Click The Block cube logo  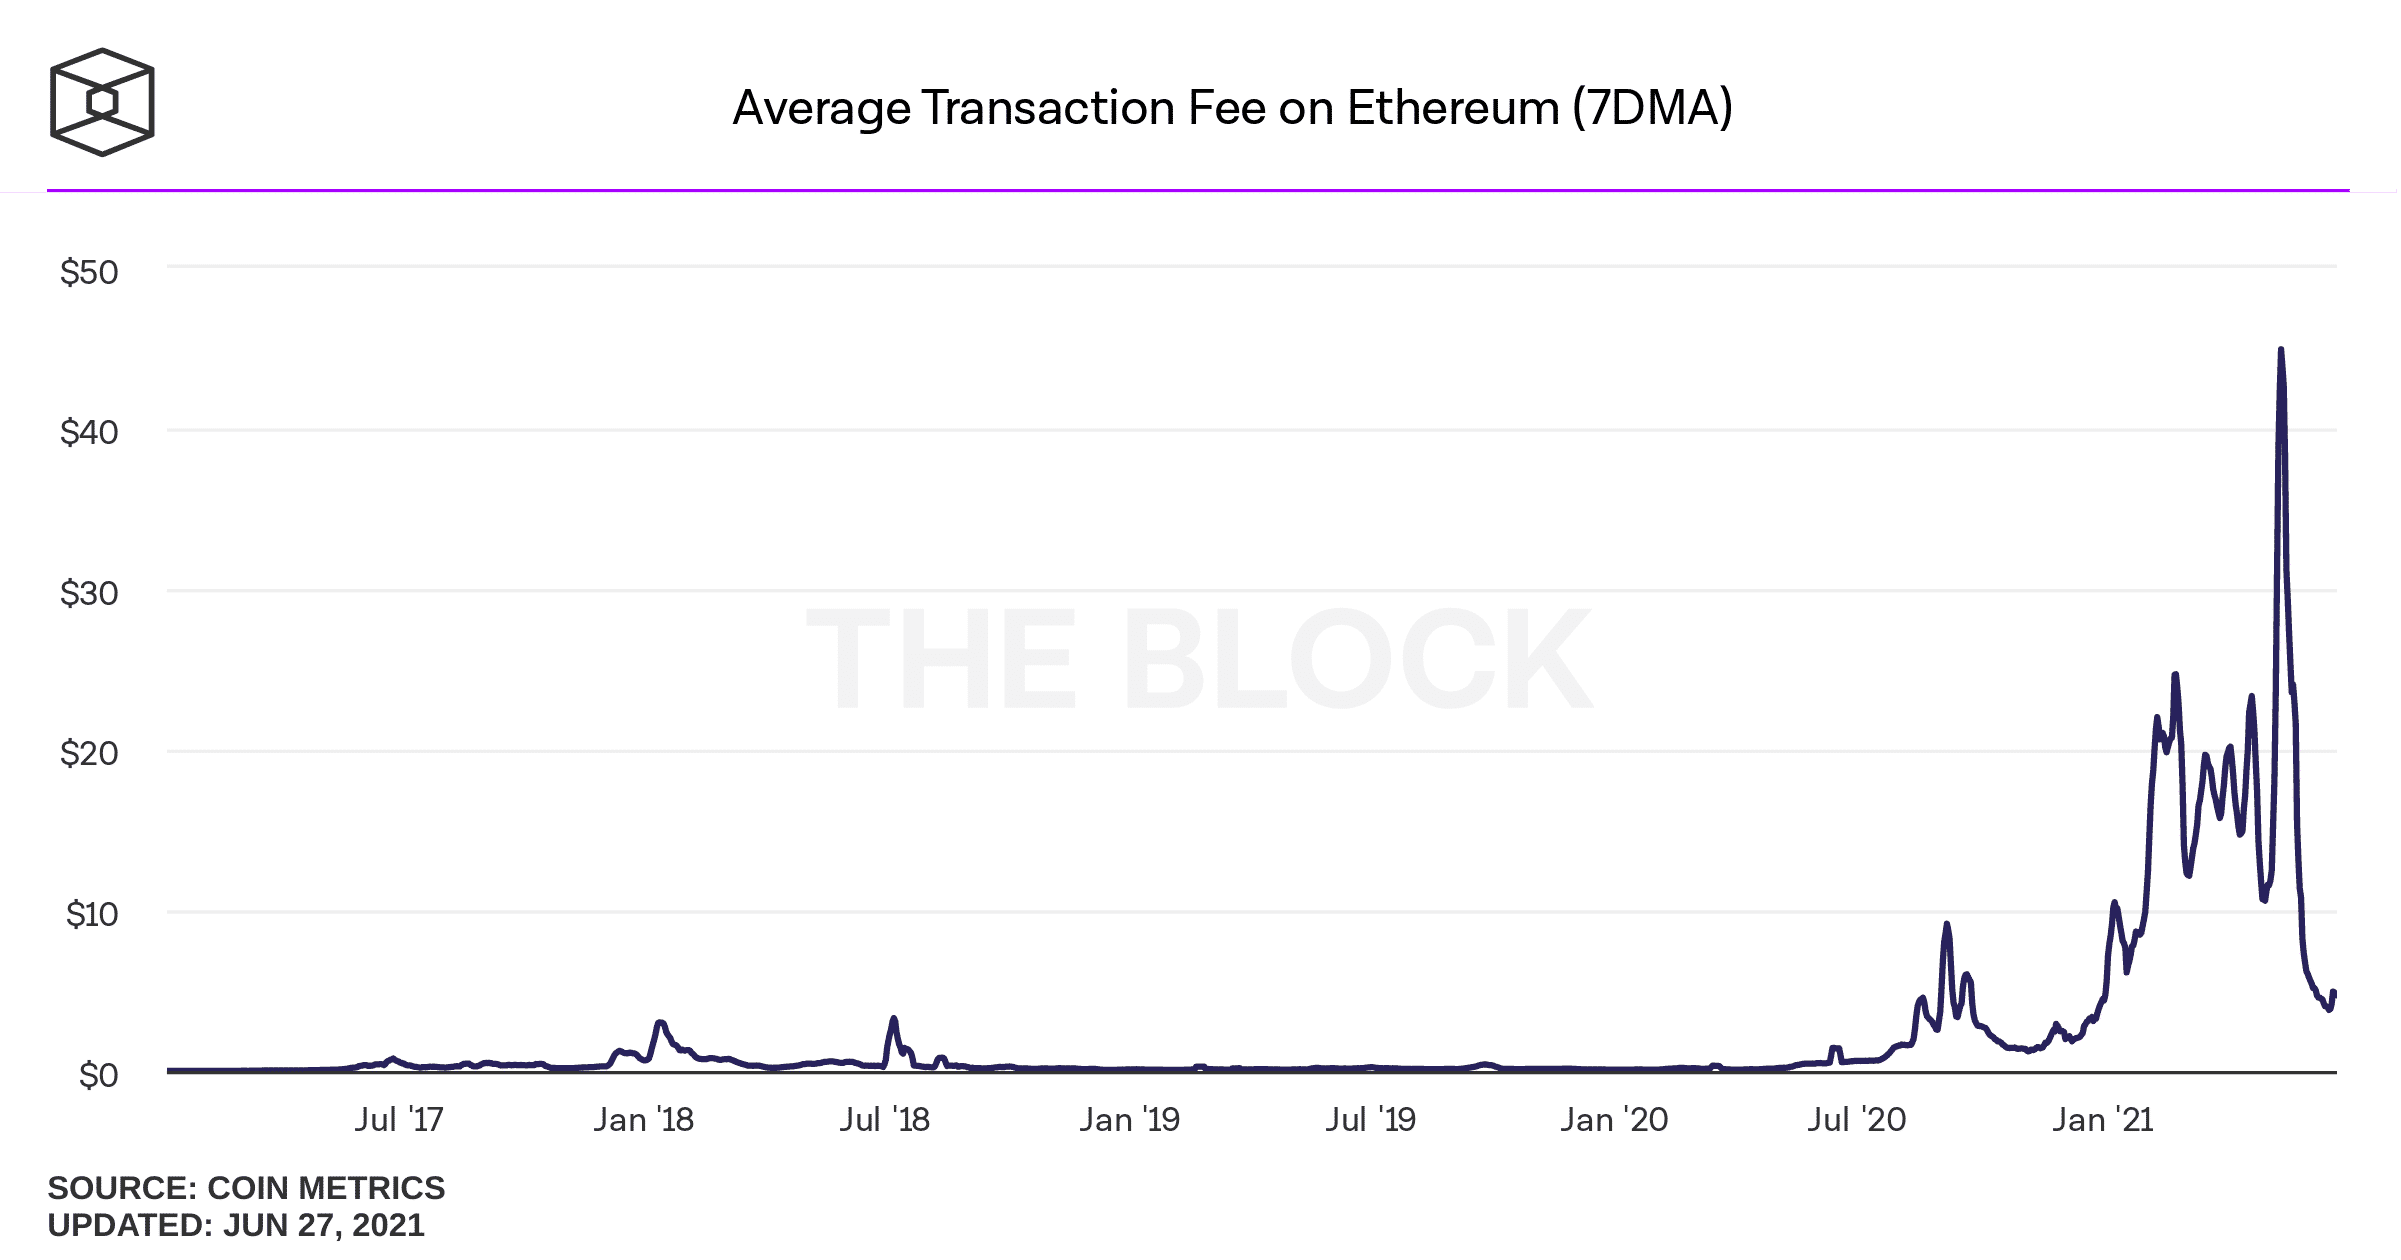tap(102, 102)
